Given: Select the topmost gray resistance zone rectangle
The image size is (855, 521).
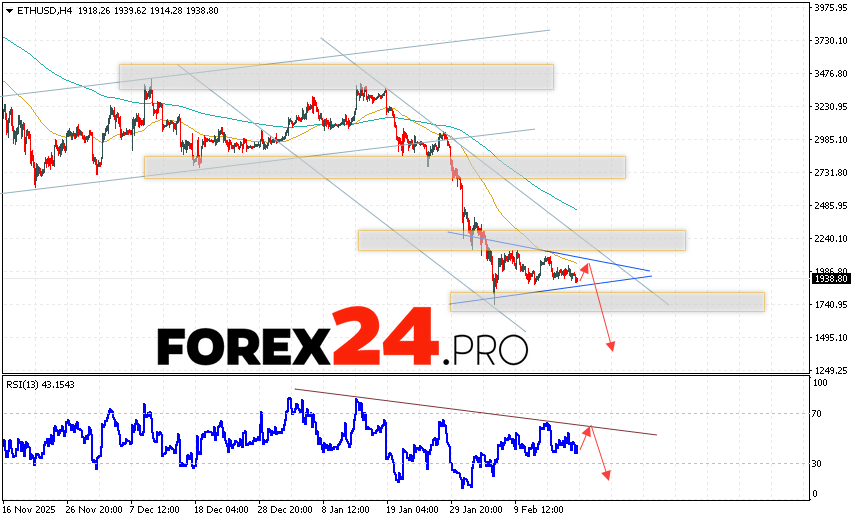Looking at the screenshot, I should click(x=336, y=77).
